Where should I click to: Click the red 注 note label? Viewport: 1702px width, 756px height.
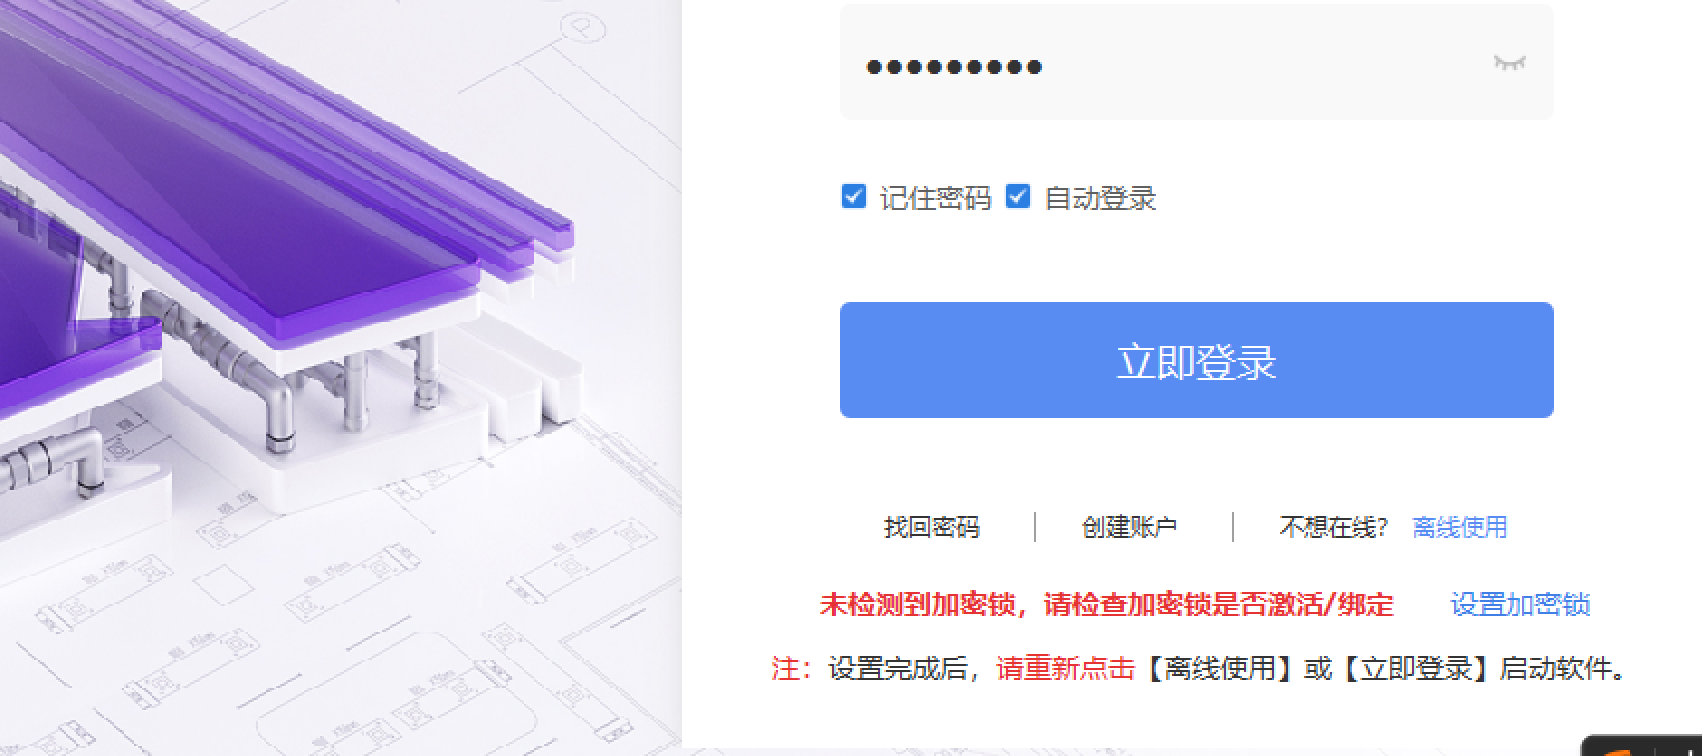tap(791, 668)
